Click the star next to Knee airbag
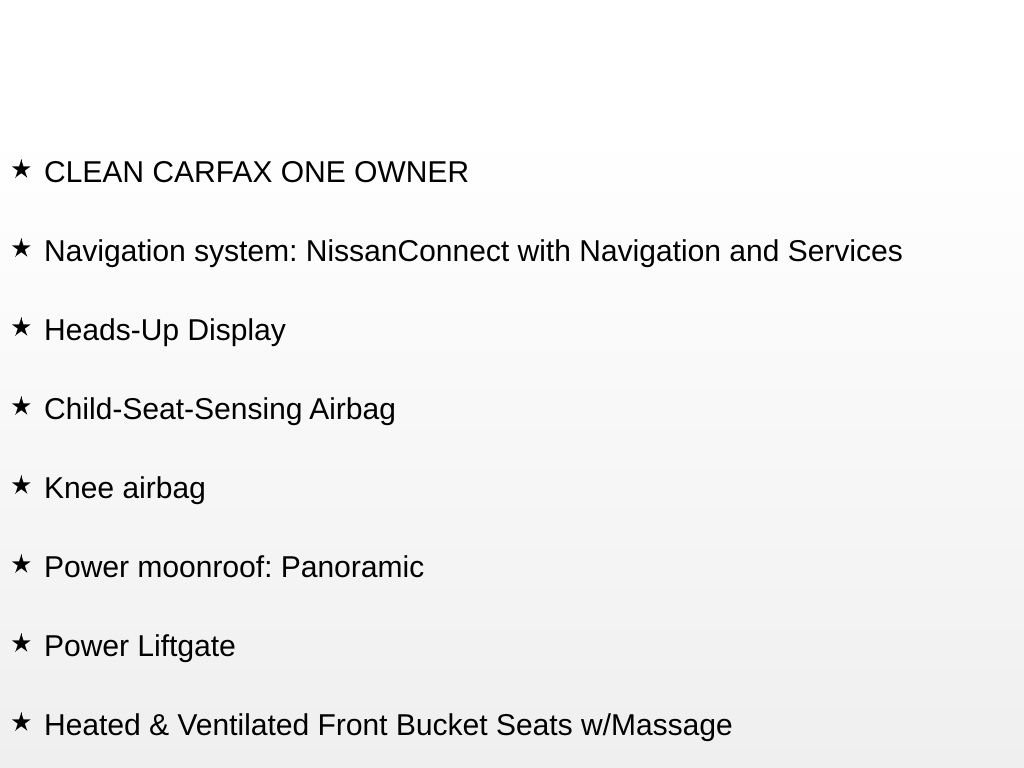This screenshot has height=768, width=1024. click(22, 485)
